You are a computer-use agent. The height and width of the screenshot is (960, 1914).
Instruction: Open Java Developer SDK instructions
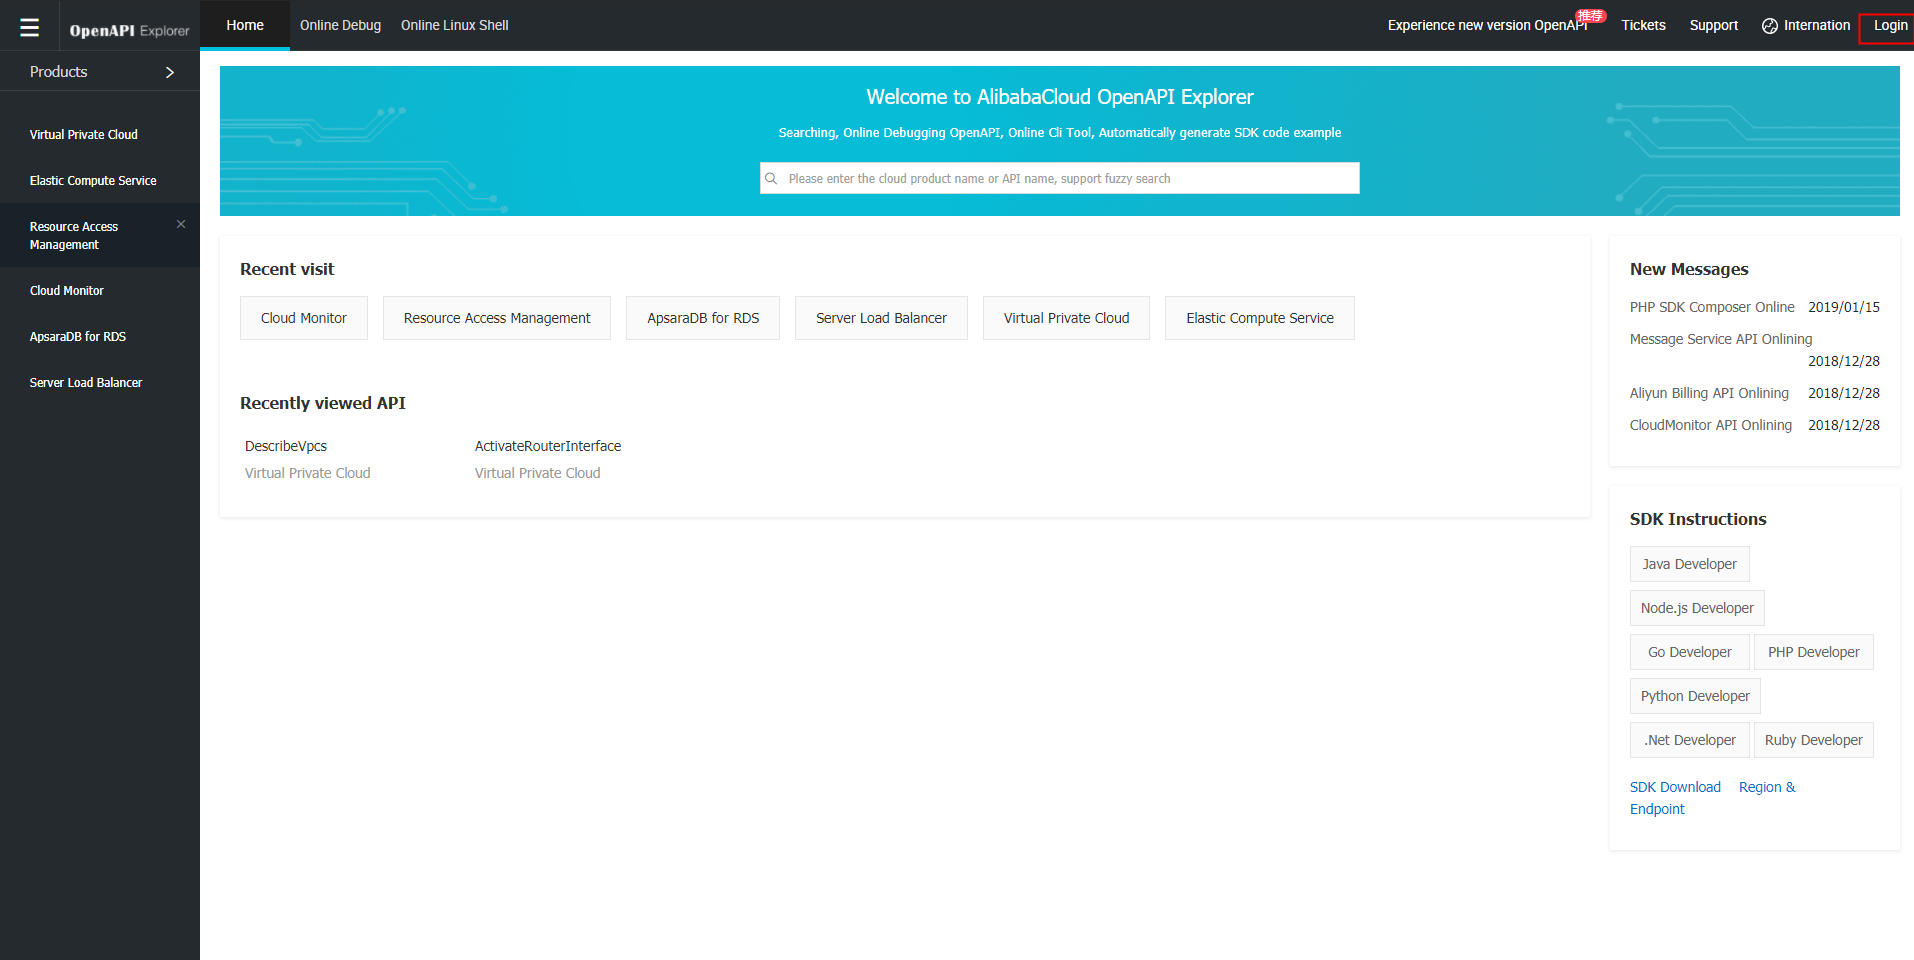(x=1690, y=564)
